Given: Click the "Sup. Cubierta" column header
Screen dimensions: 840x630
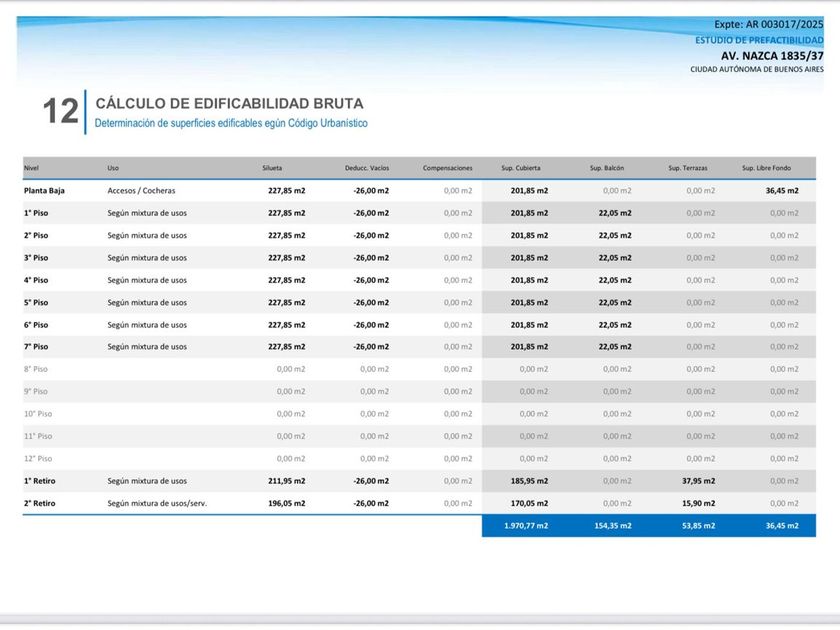Looking at the screenshot, I should 522,168.
